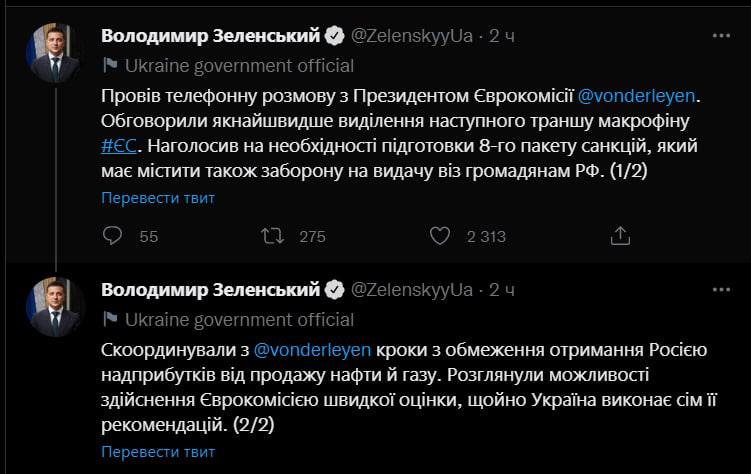
Task: Click Zelensky's avatar on the second tweet
Action: 52,307
